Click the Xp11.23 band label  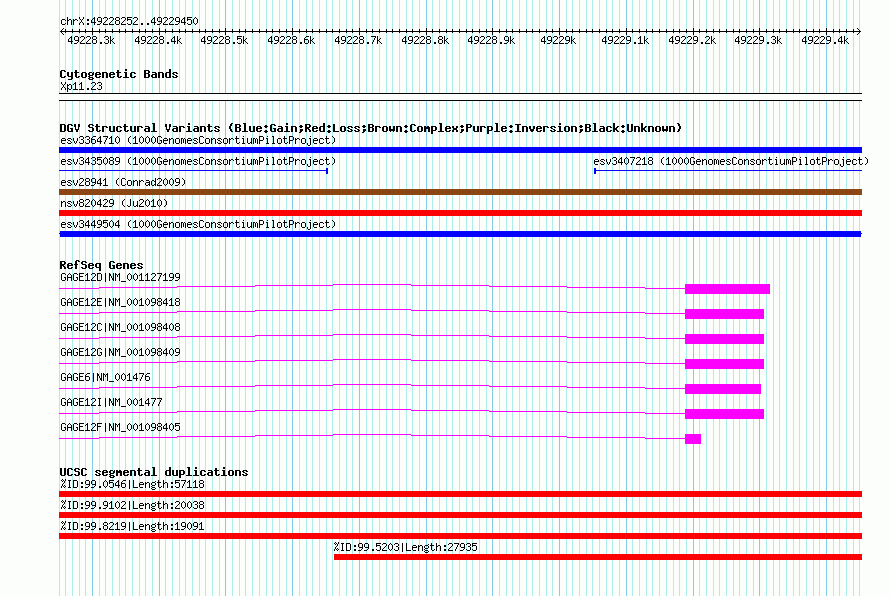click(x=81, y=86)
